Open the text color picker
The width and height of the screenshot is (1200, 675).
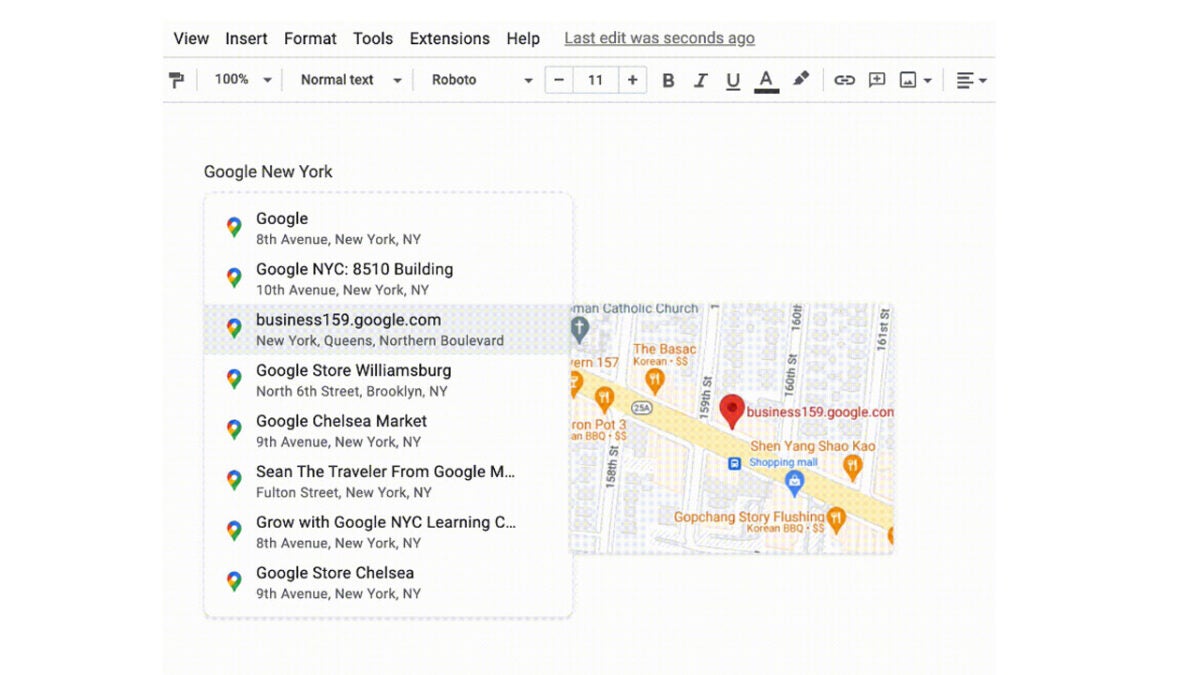[766, 80]
